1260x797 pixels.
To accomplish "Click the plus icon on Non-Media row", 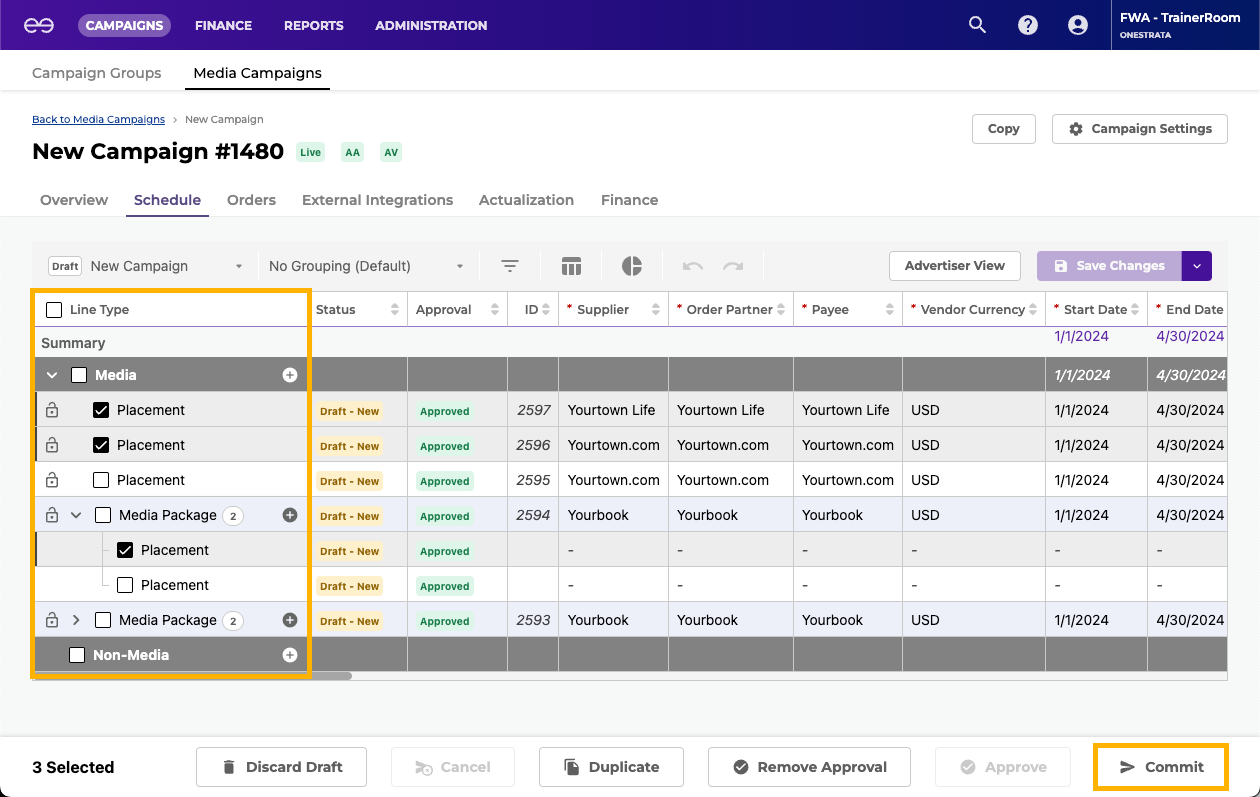I will [289, 655].
